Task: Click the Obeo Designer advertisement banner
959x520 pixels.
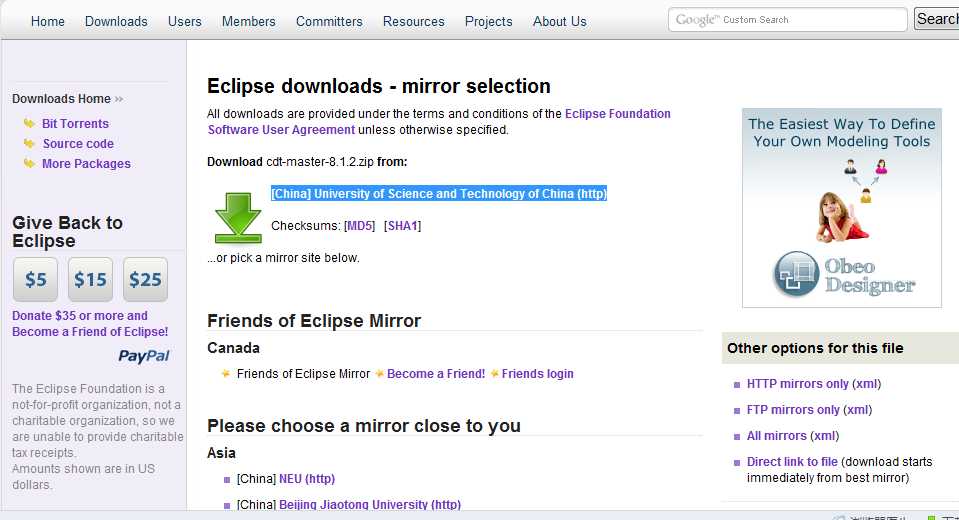Action: pos(842,208)
